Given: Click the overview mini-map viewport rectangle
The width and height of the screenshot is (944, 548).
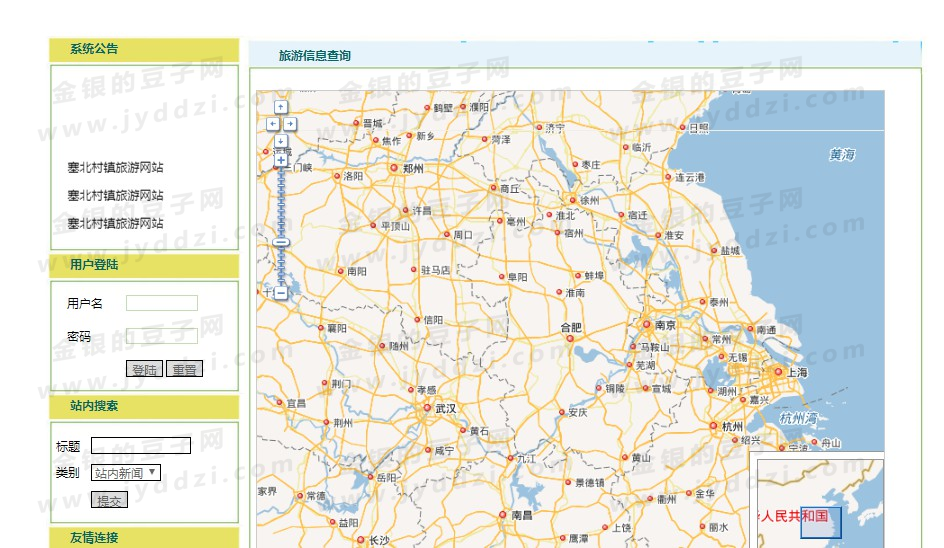Looking at the screenshot, I should [x=821, y=523].
